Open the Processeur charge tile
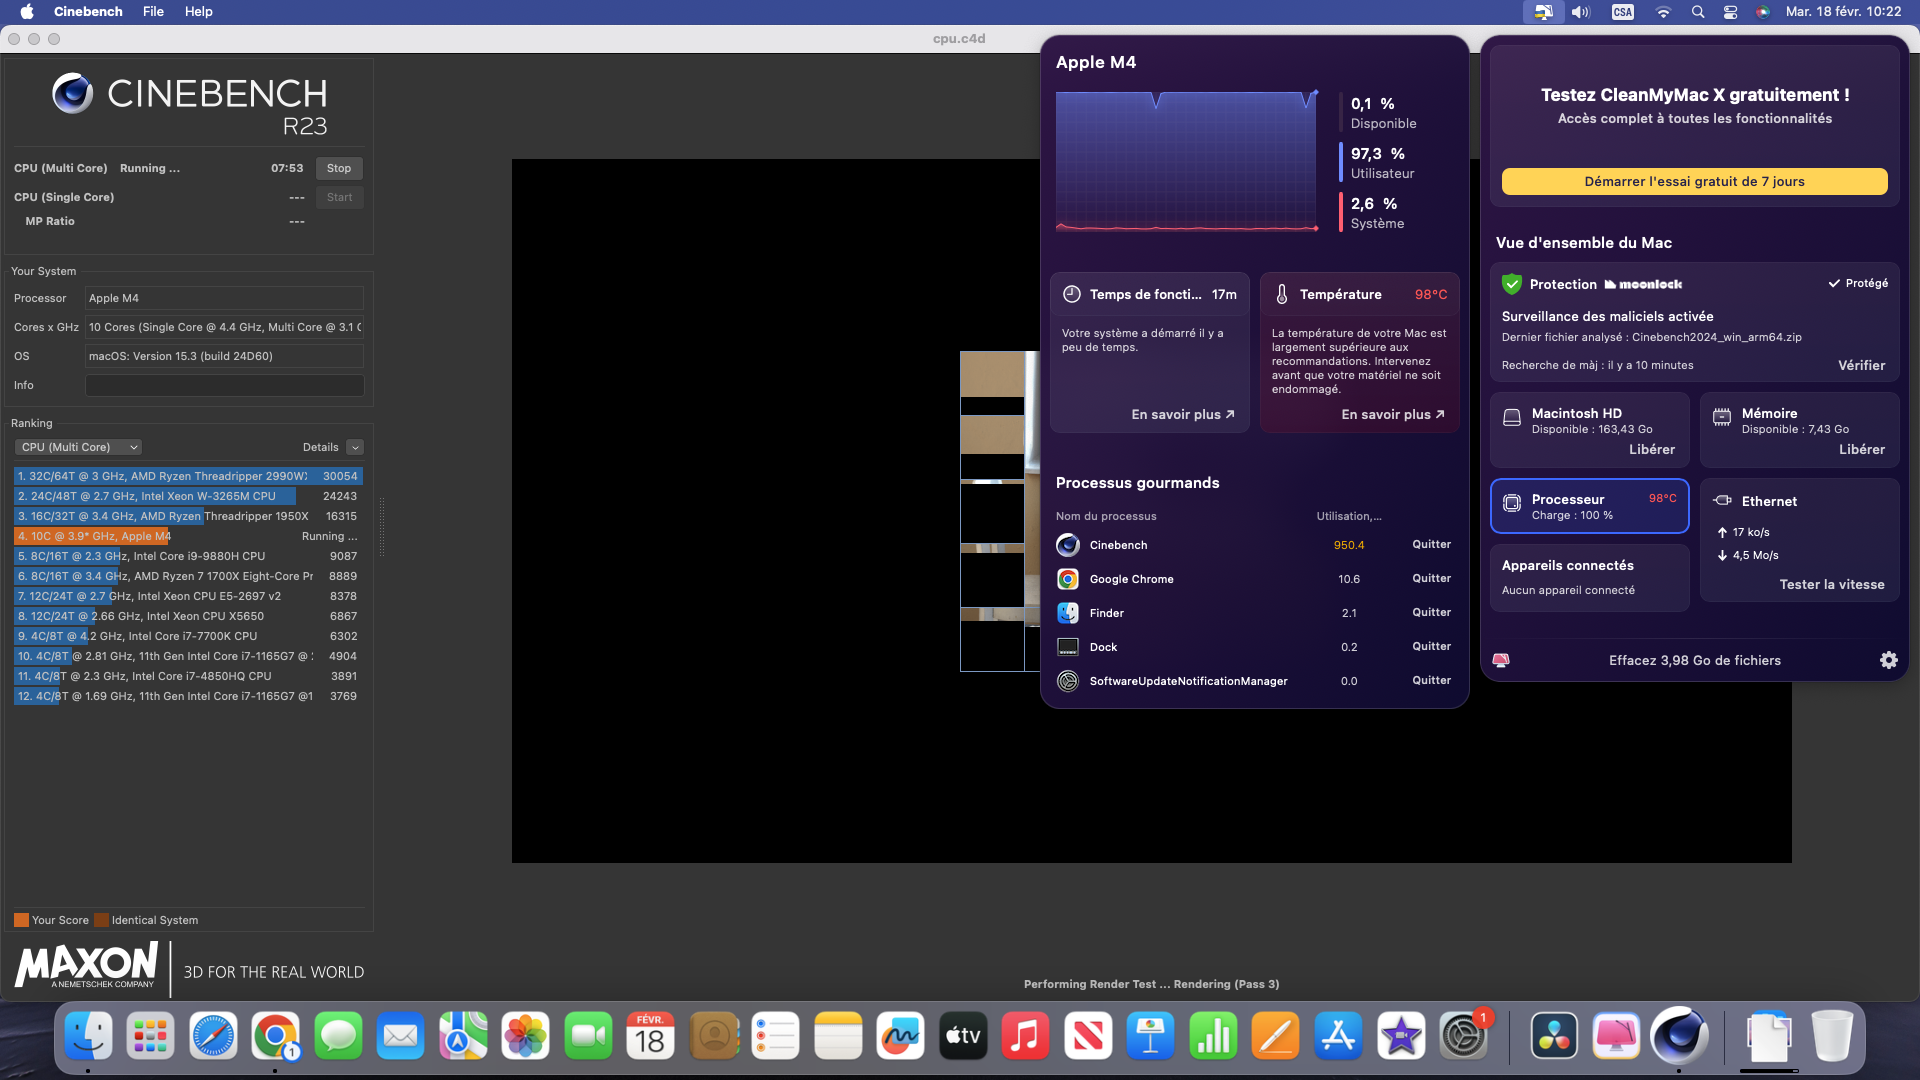This screenshot has height=1080, width=1920. (1589, 506)
